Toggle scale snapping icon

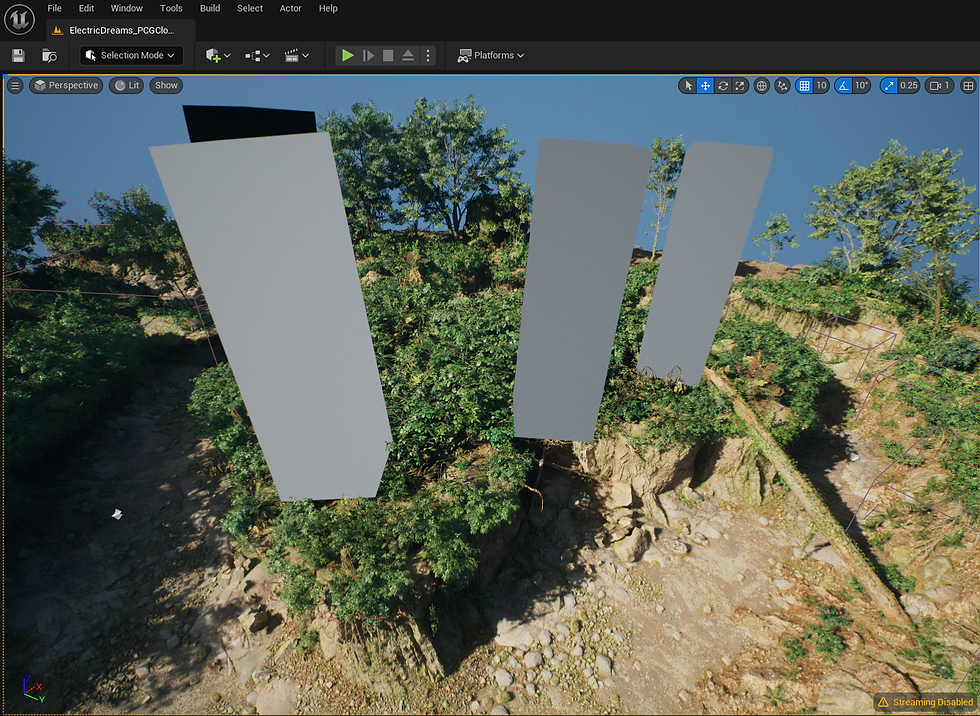[x=889, y=86]
